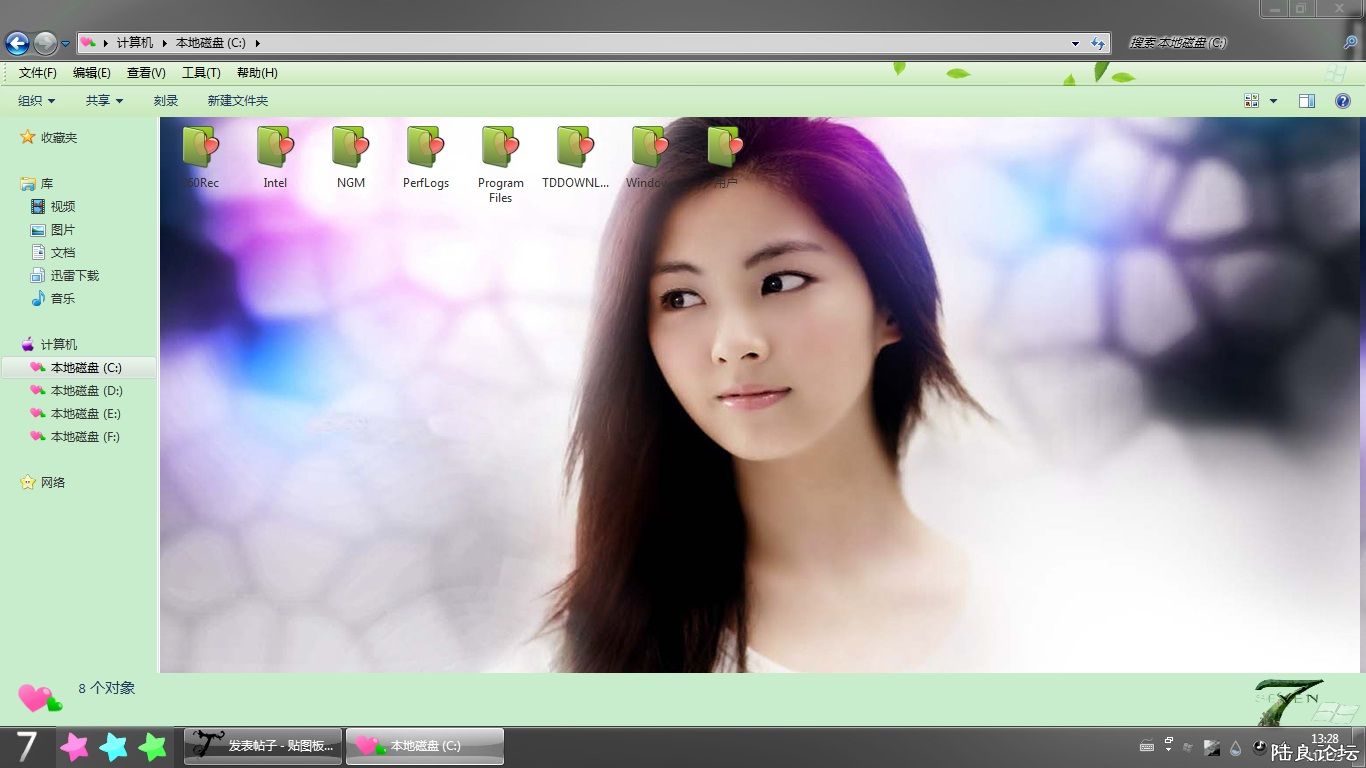The width and height of the screenshot is (1366, 768).
Task: Expand the address bar history dropdown
Action: tap(1075, 43)
